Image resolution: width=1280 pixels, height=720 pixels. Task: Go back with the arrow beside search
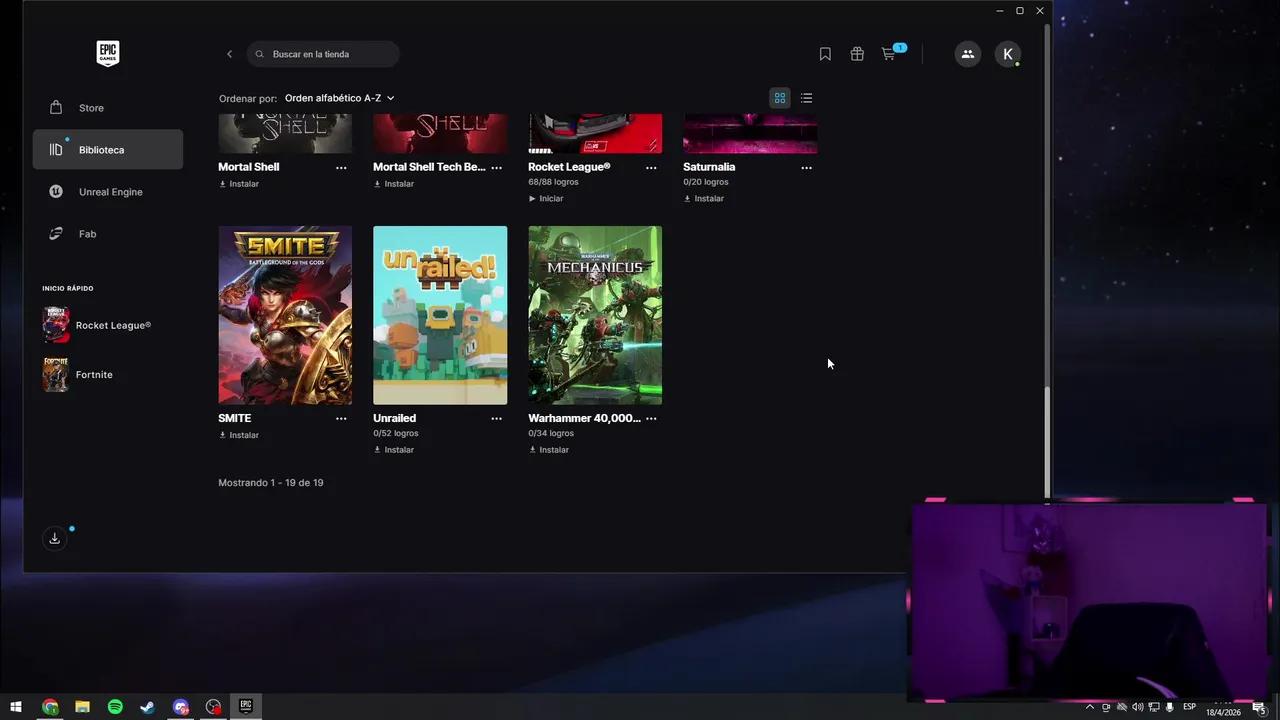coord(229,54)
